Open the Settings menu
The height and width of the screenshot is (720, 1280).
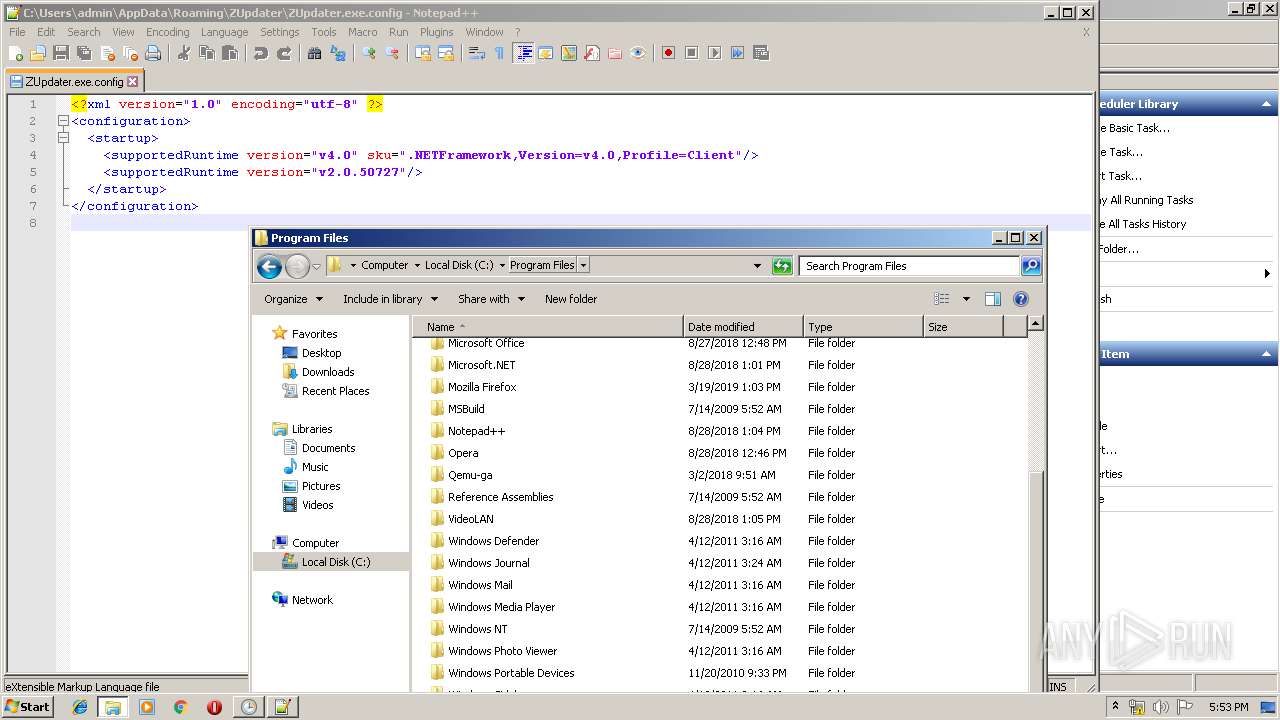click(x=279, y=32)
